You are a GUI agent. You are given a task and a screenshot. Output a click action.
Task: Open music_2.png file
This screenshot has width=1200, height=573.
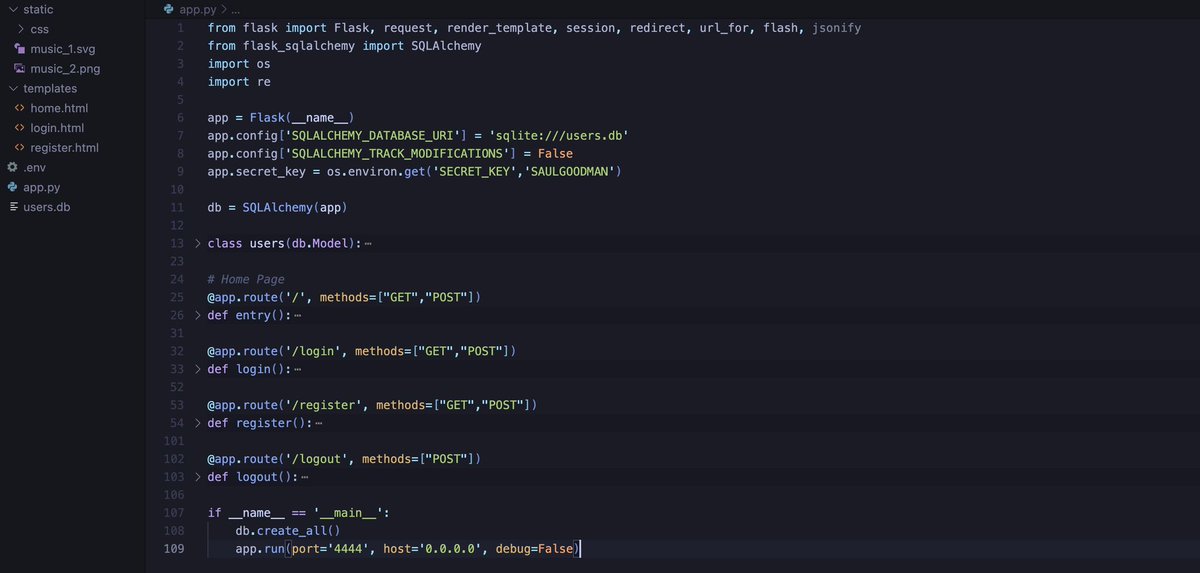click(65, 69)
